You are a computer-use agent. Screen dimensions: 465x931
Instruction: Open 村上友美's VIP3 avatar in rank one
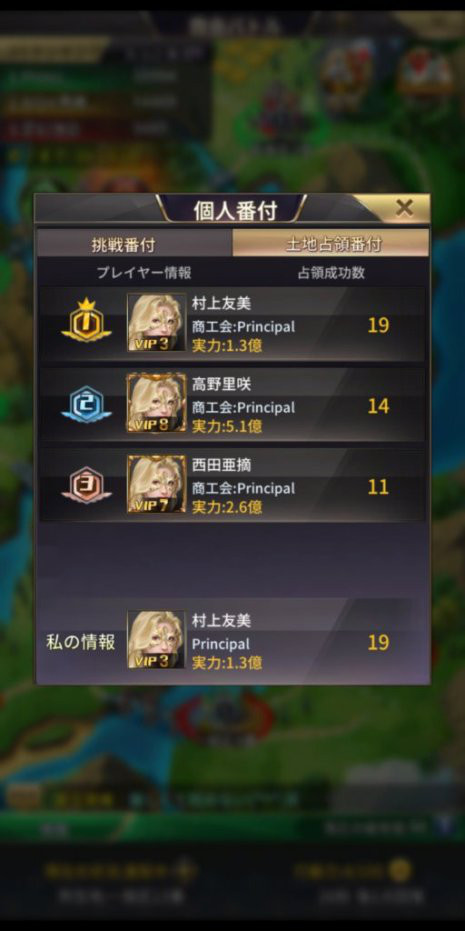tap(156, 323)
